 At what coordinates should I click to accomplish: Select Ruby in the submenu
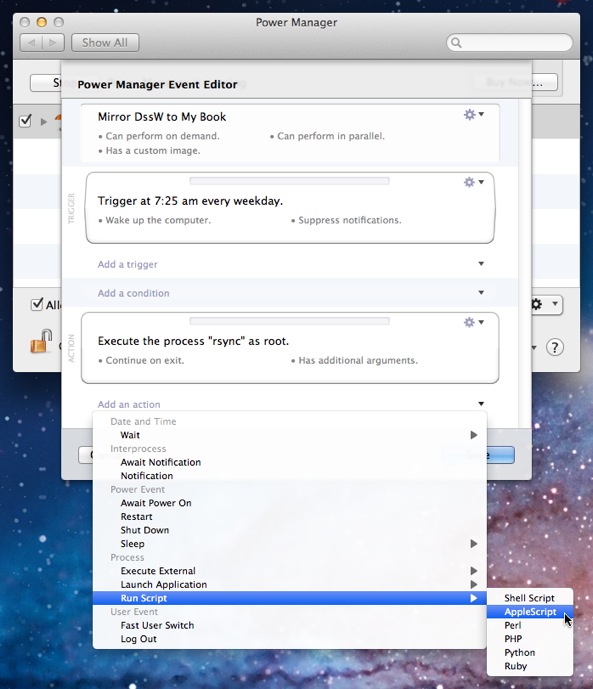pyautogui.click(x=530, y=666)
